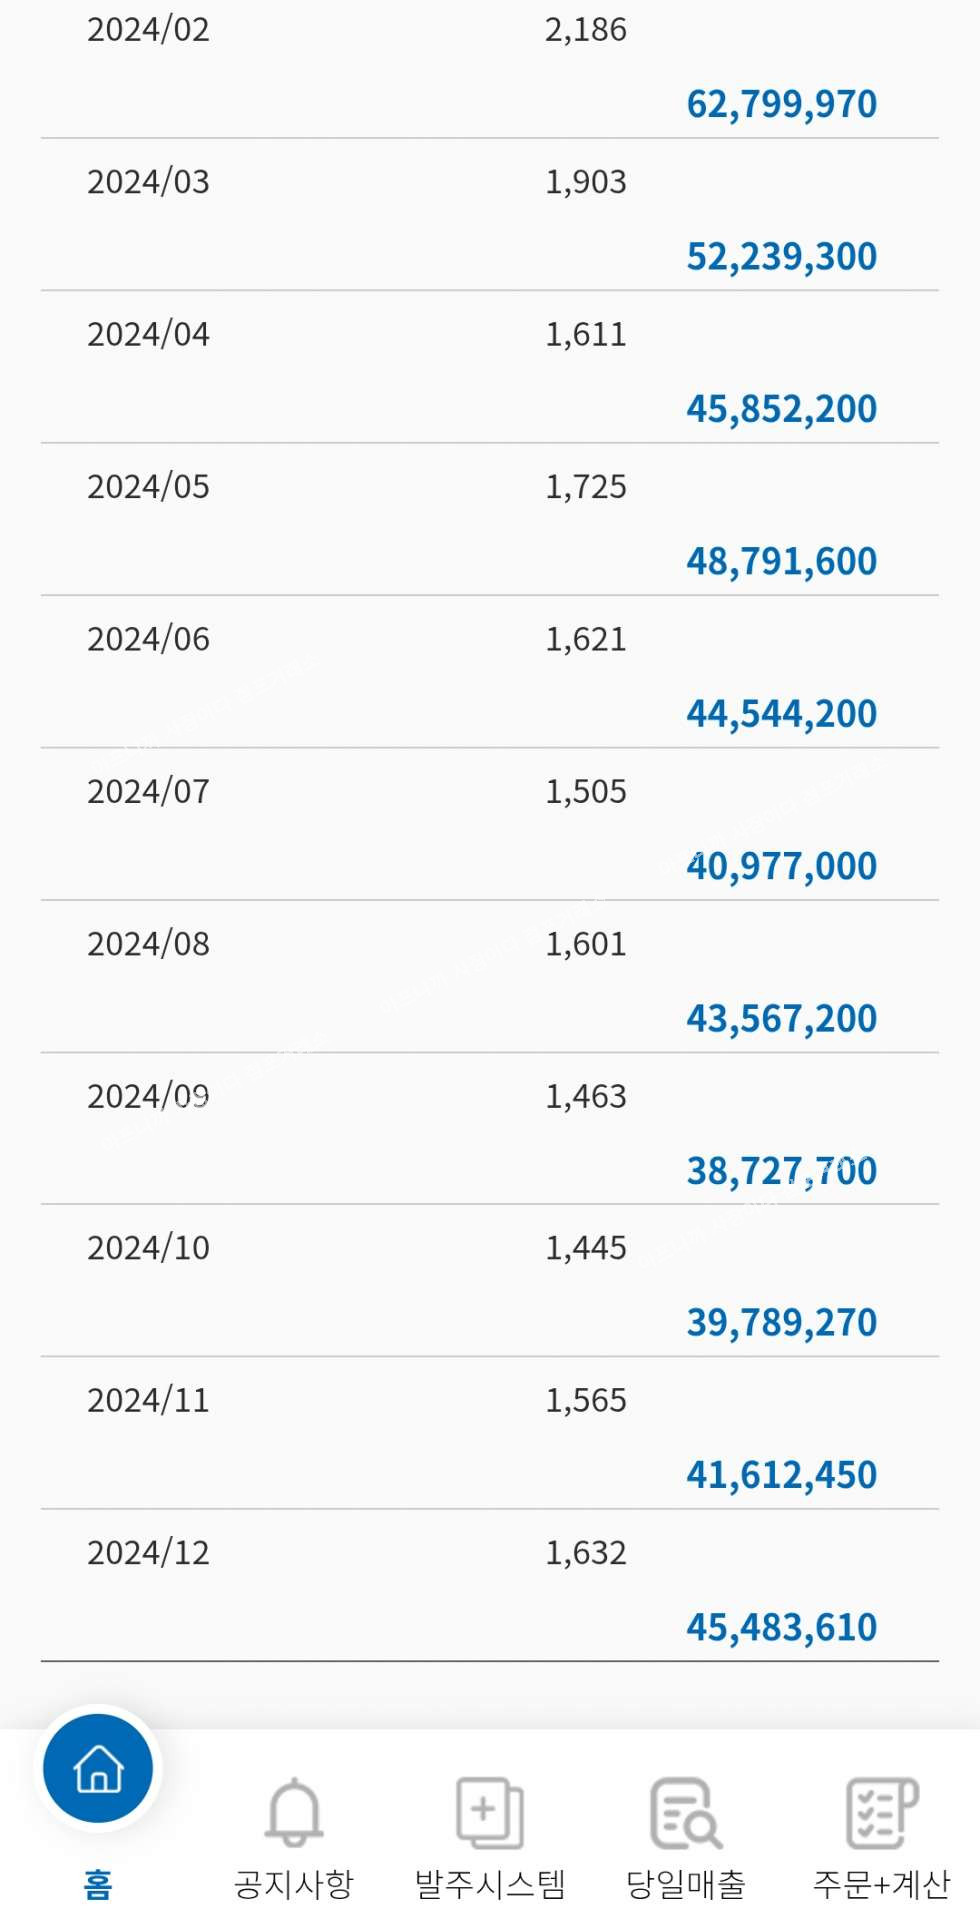Open the 45,852,200 amount link
The height and width of the screenshot is (1928, 980).
781,409
